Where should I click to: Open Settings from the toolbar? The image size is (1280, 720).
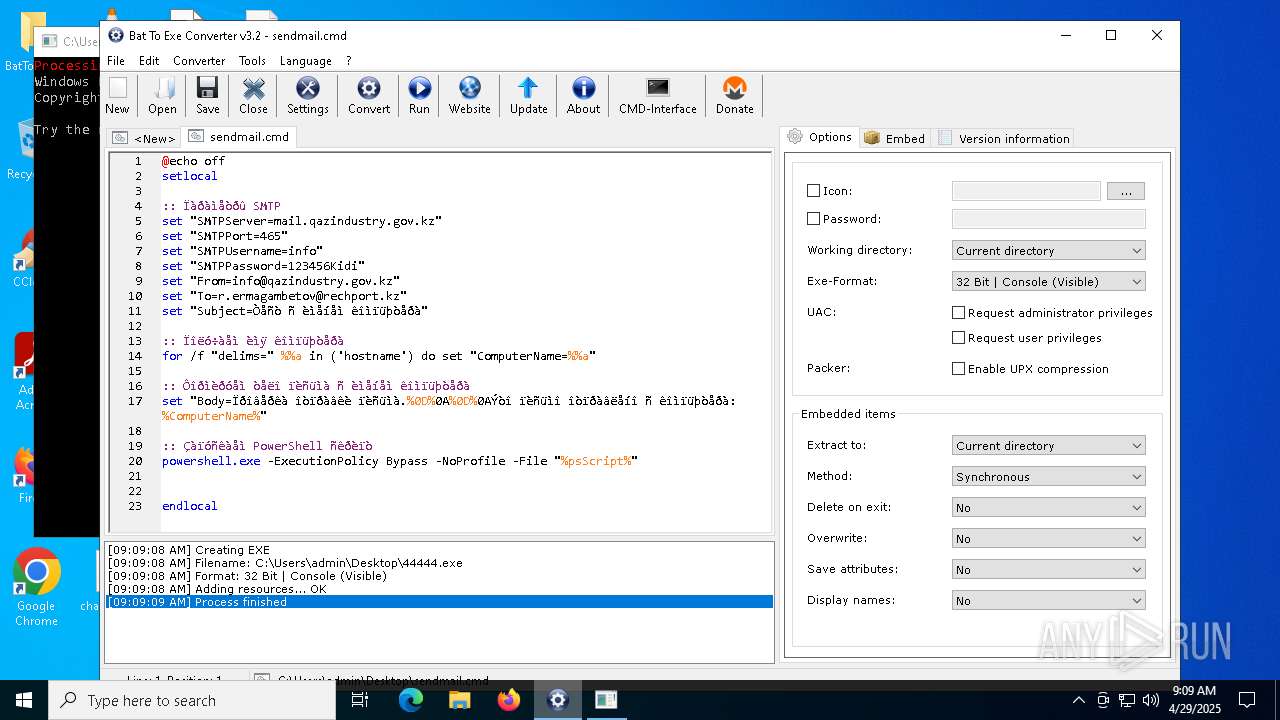(307, 96)
